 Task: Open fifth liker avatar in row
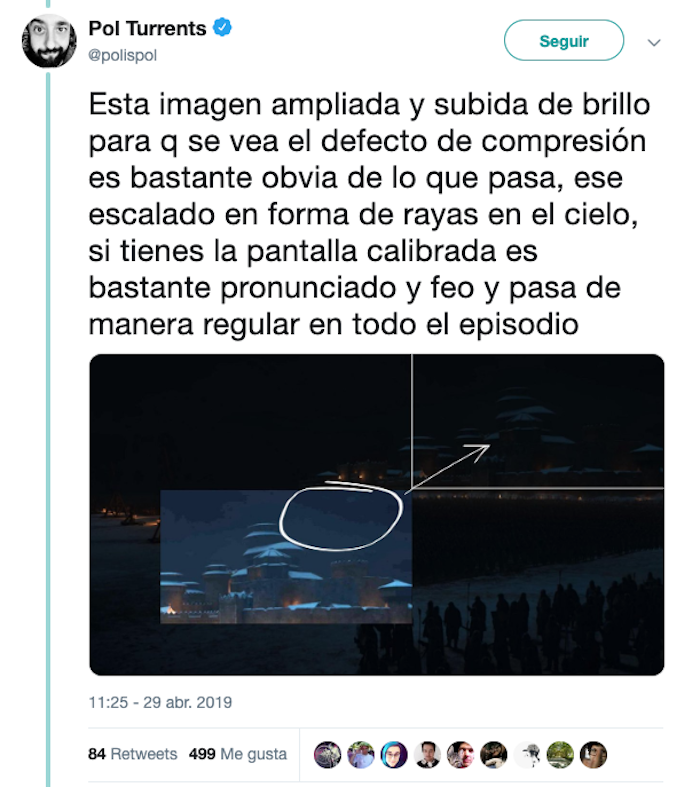pos(460,754)
